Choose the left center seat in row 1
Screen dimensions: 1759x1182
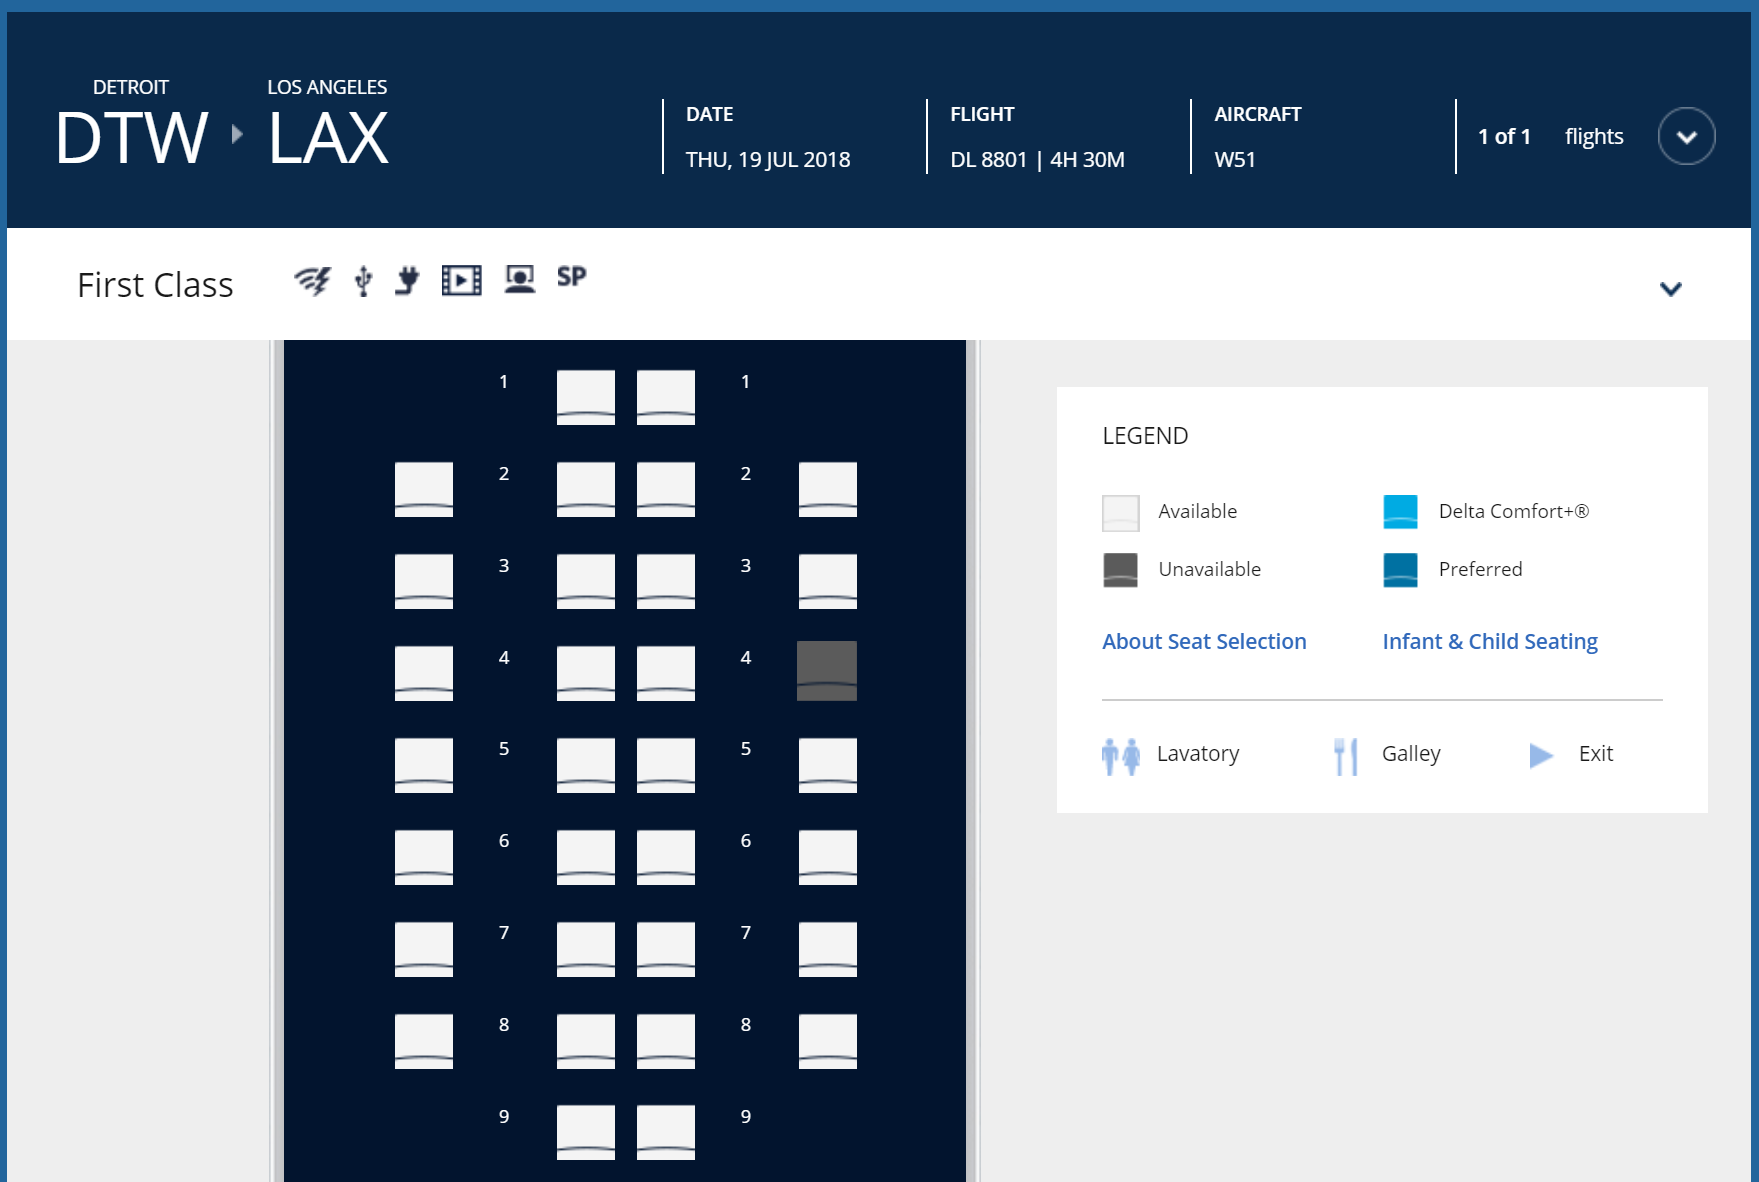(586, 397)
